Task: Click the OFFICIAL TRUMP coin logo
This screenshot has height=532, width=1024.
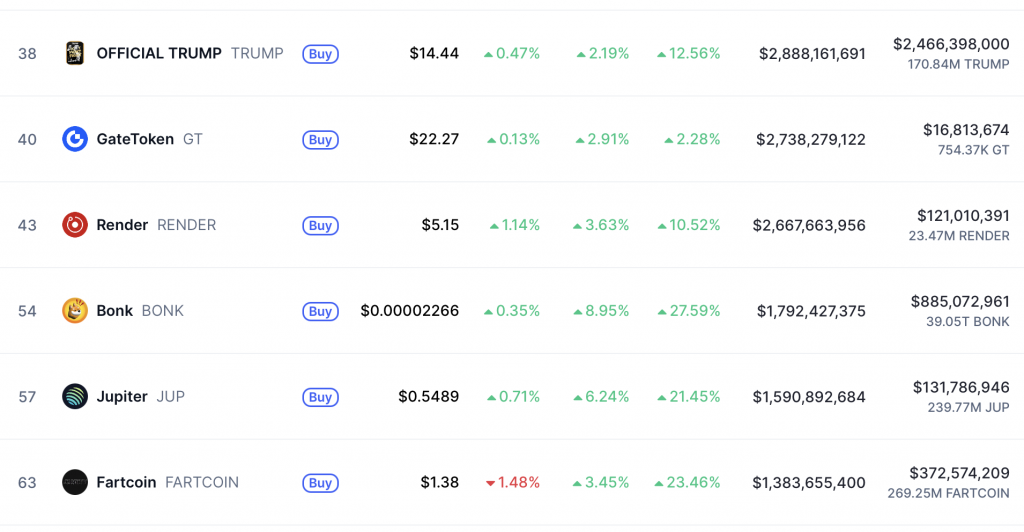Action: click(74, 53)
